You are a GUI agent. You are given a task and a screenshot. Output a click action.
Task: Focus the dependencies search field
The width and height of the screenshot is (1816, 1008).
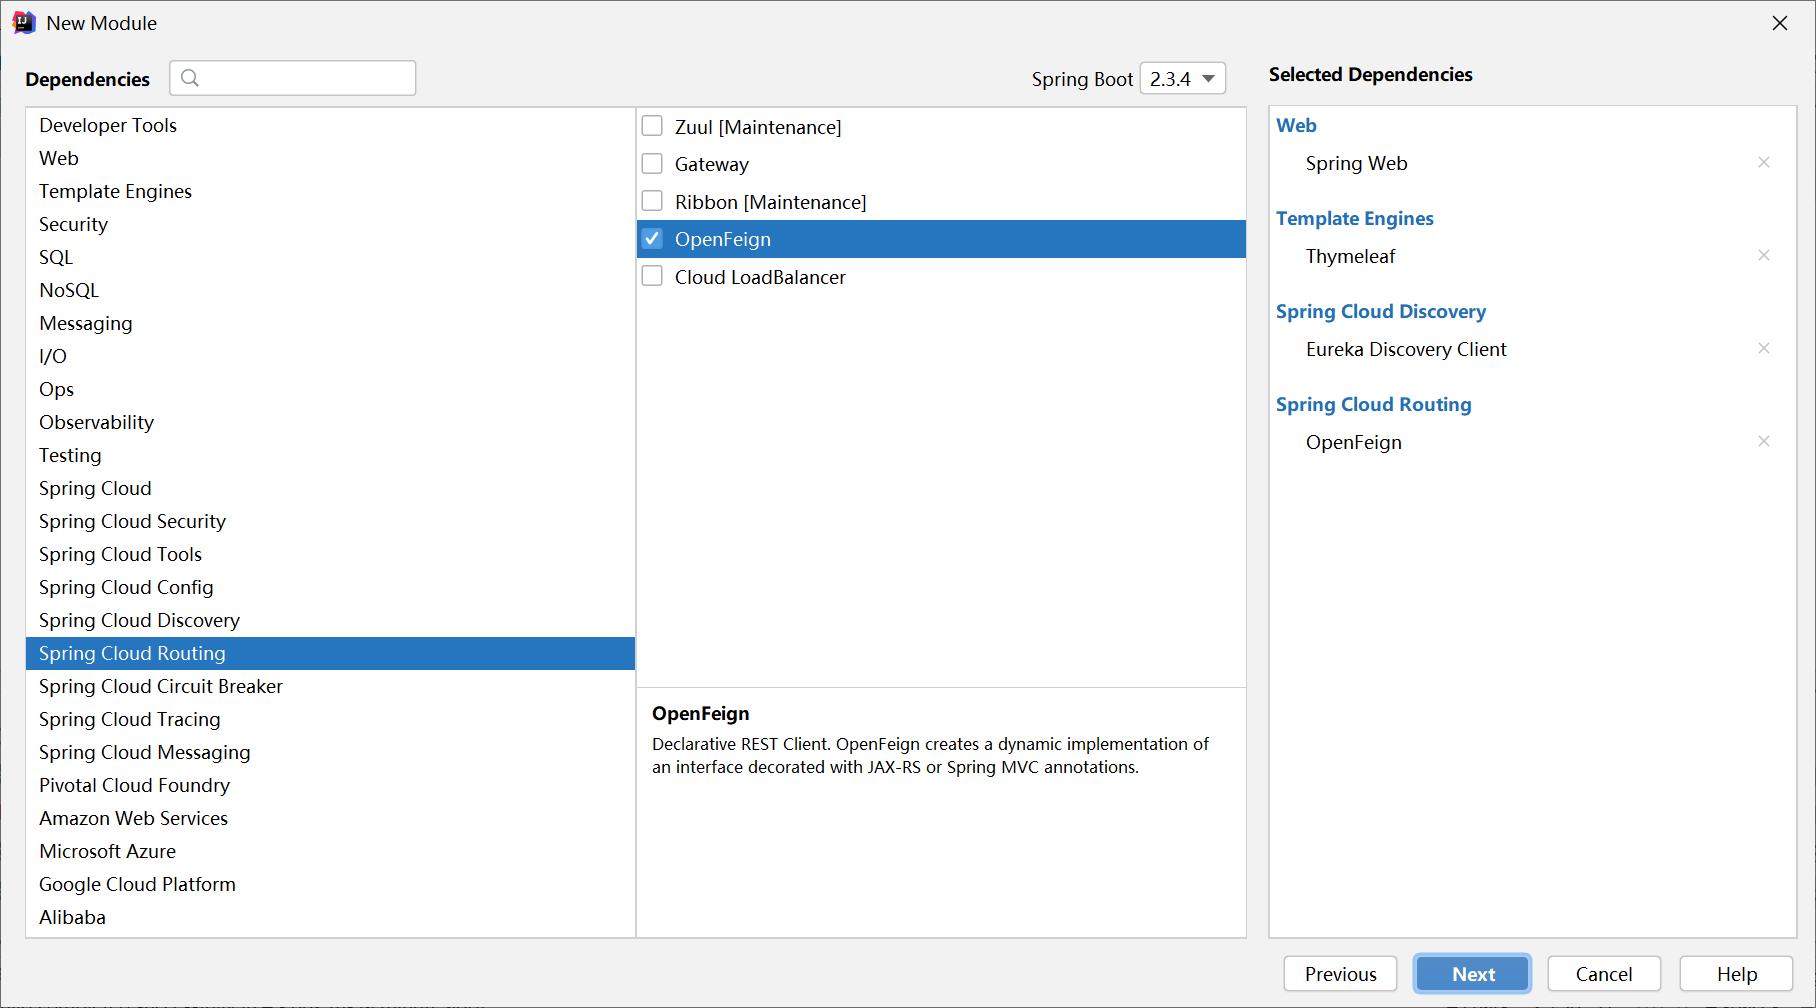pyautogui.click(x=293, y=78)
